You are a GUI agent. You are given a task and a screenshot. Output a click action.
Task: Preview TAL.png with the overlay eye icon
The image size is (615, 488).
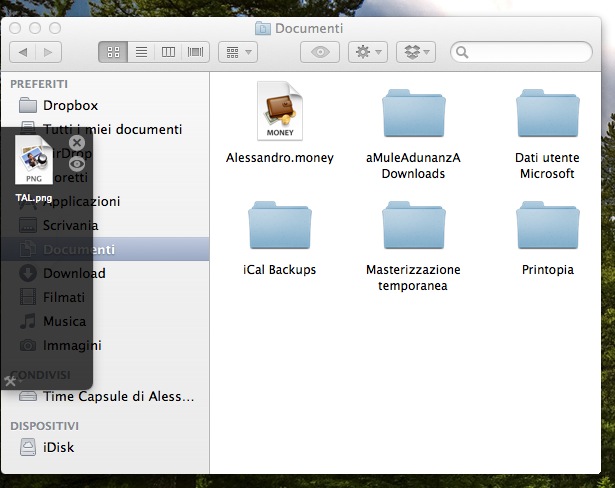pyautogui.click(x=77, y=163)
